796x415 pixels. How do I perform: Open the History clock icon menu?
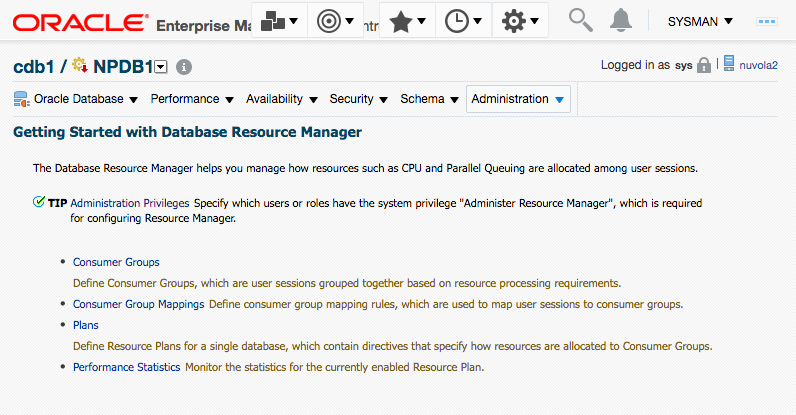pyautogui.click(x=463, y=21)
